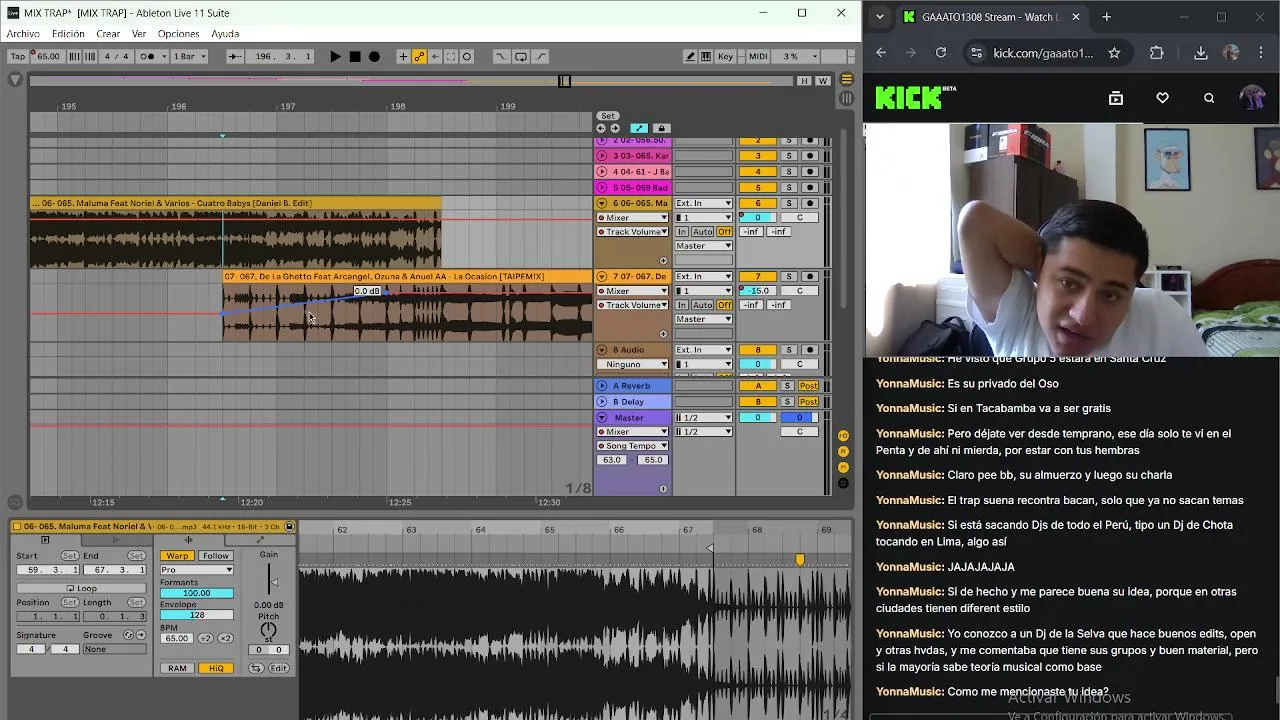
Task: Open track 7 Track Volume automation dropdown
Action: [x=632, y=305]
